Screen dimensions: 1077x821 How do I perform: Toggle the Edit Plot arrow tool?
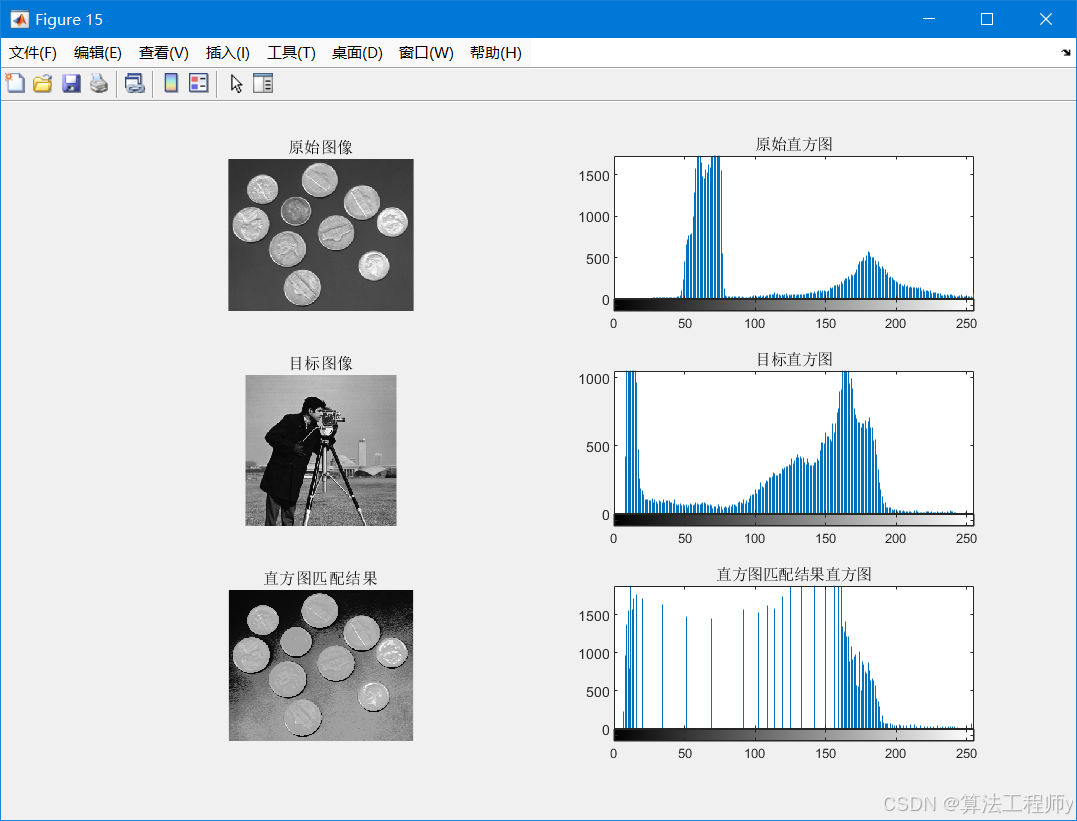[x=236, y=83]
